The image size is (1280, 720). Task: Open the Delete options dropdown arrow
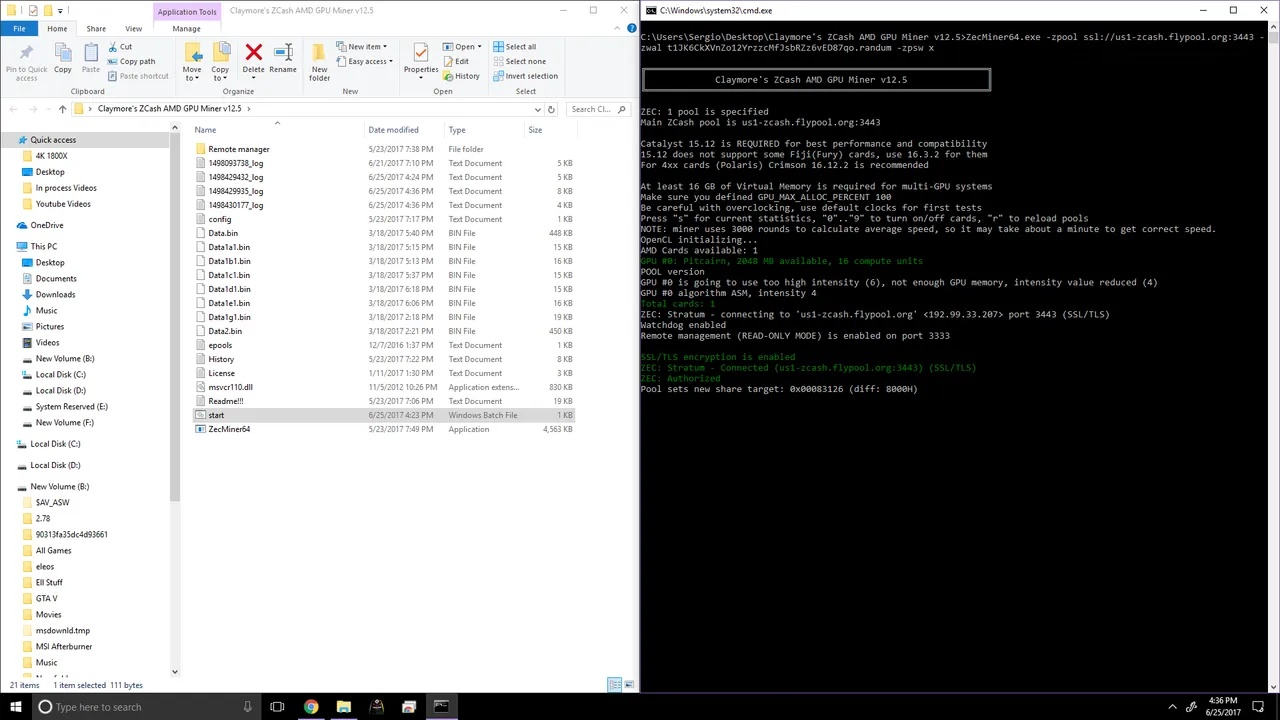click(253, 79)
